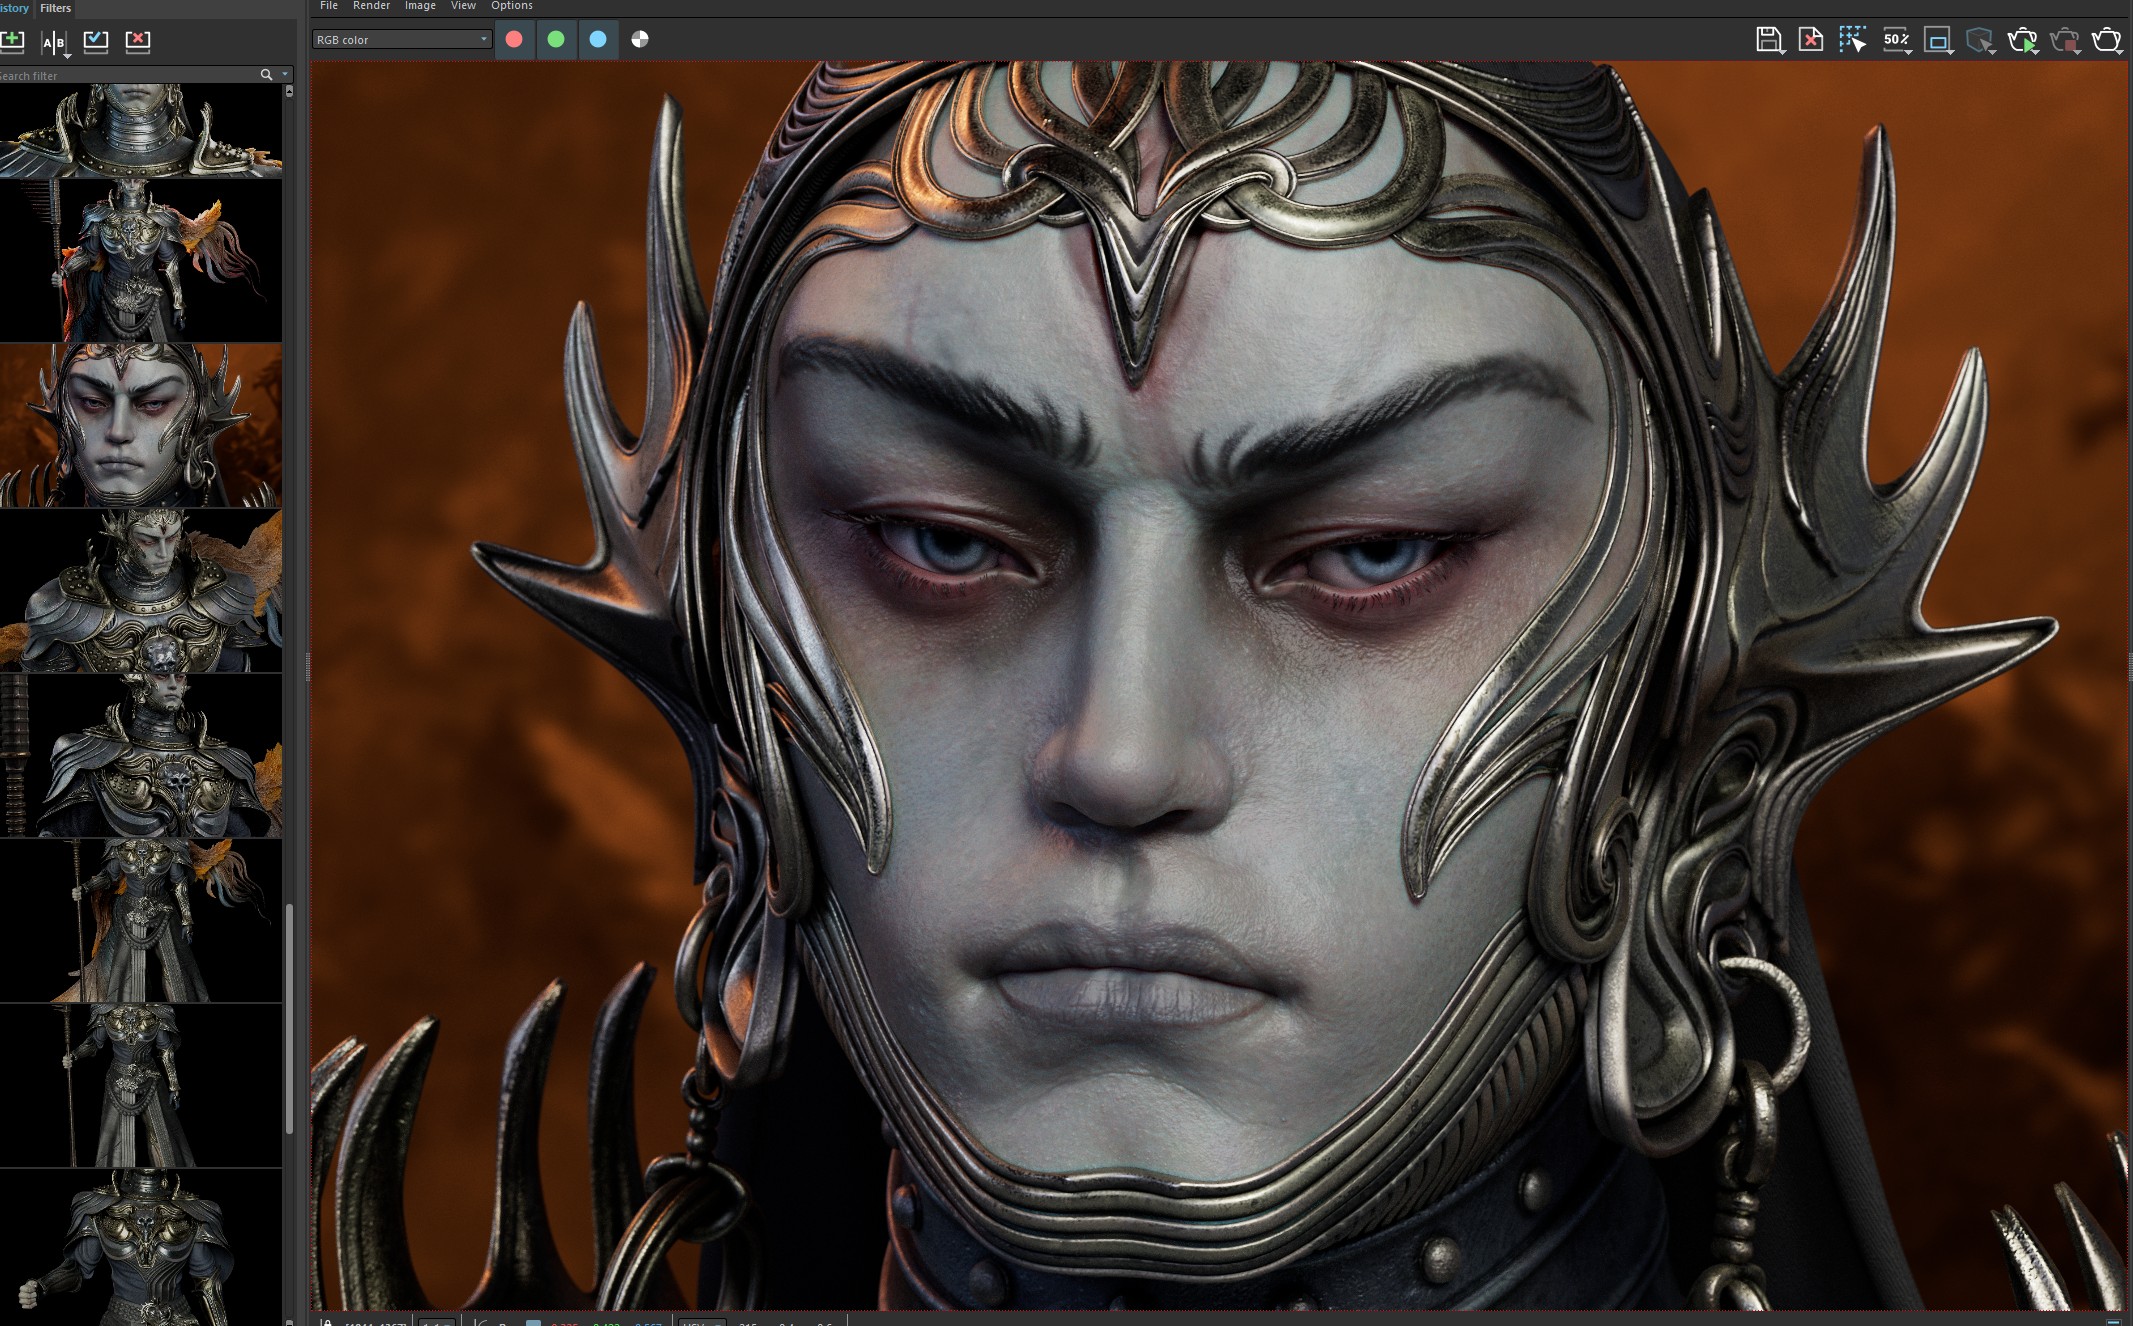Viewport: 2133px width, 1326px height.
Task: Click the save to history icon
Action: coord(13,41)
